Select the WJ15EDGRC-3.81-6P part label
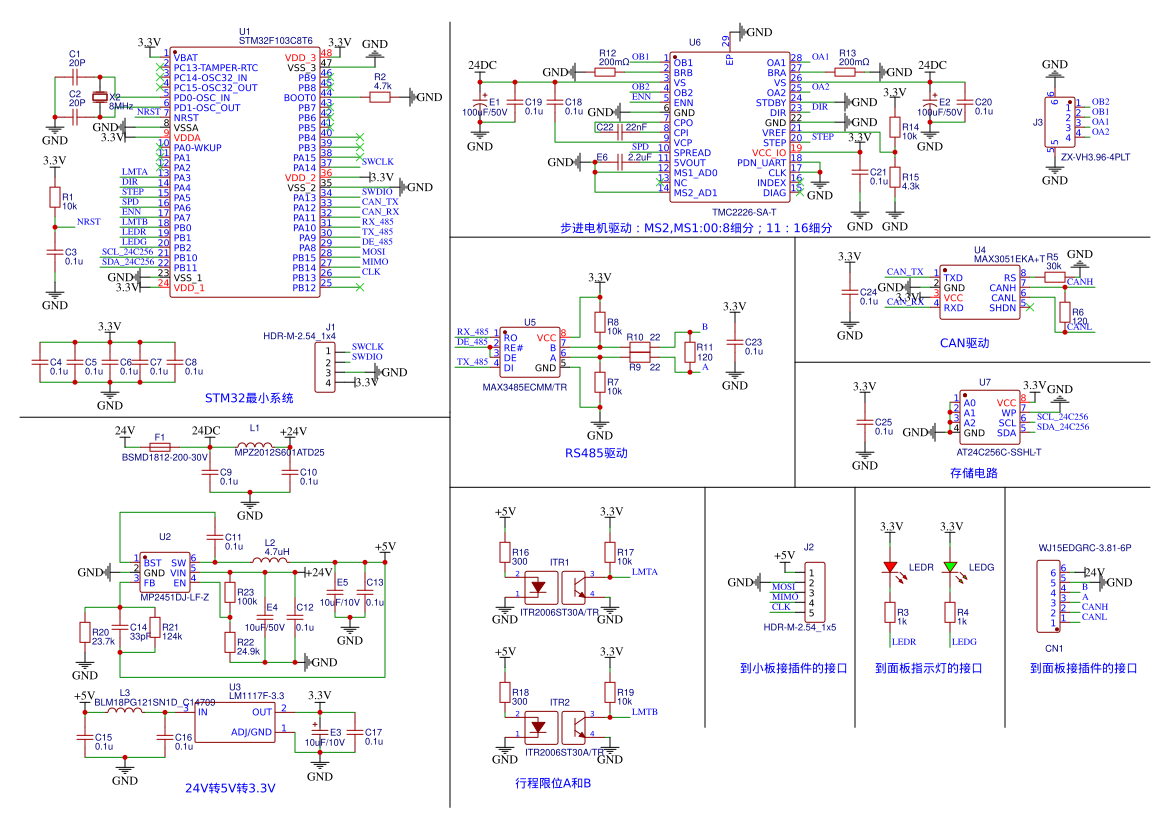This screenshot has width=1169, height=828. [x=1084, y=548]
